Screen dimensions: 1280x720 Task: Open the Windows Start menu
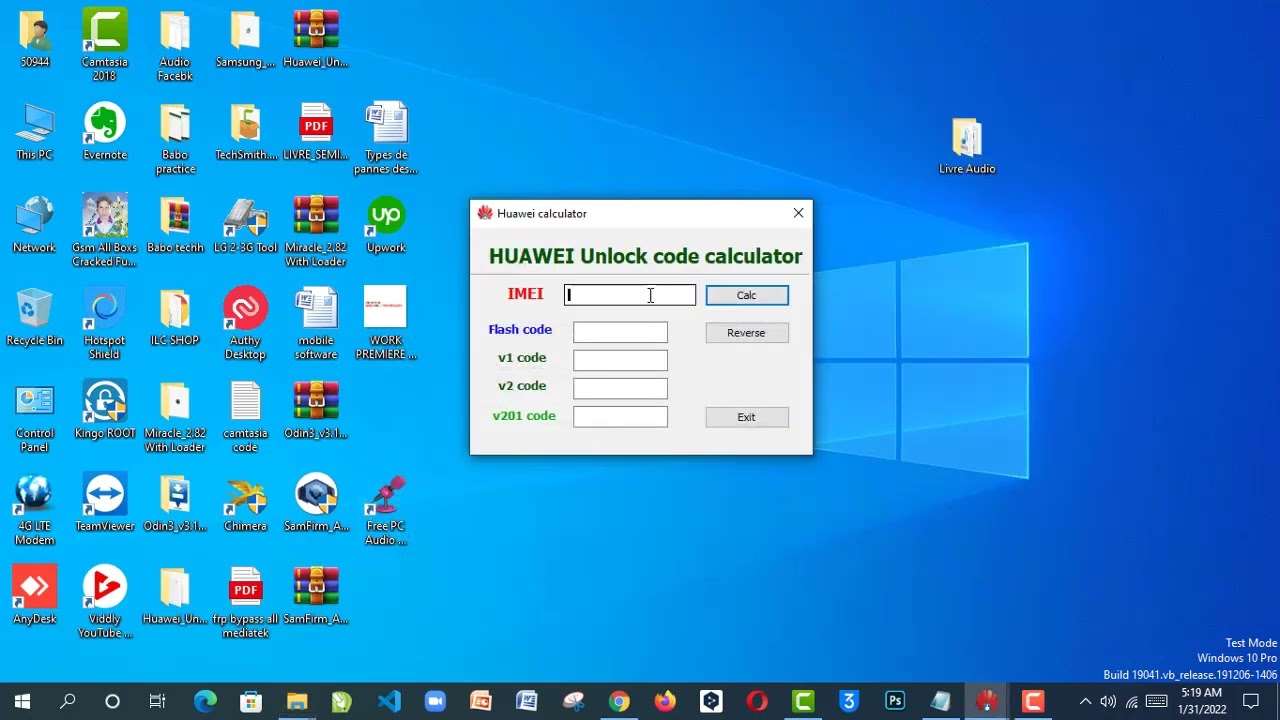(22, 701)
